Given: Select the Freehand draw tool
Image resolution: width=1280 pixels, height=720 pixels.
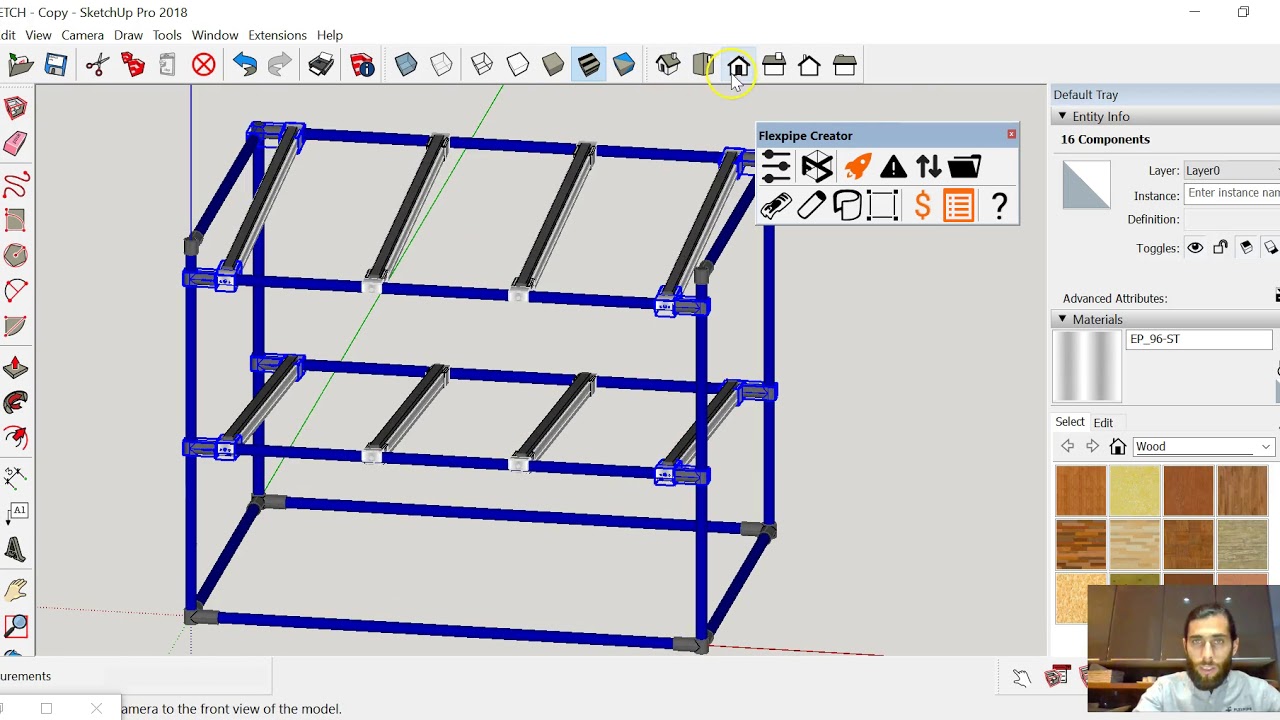Looking at the screenshot, I should click(x=15, y=184).
